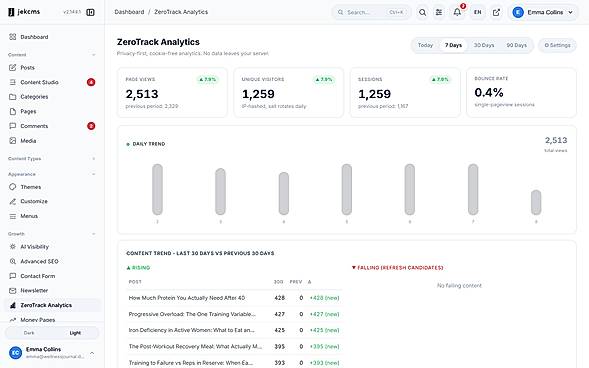Click the Sessions +7.9% change badge
The height and width of the screenshot is (368, 589).
tap(440, 80)
